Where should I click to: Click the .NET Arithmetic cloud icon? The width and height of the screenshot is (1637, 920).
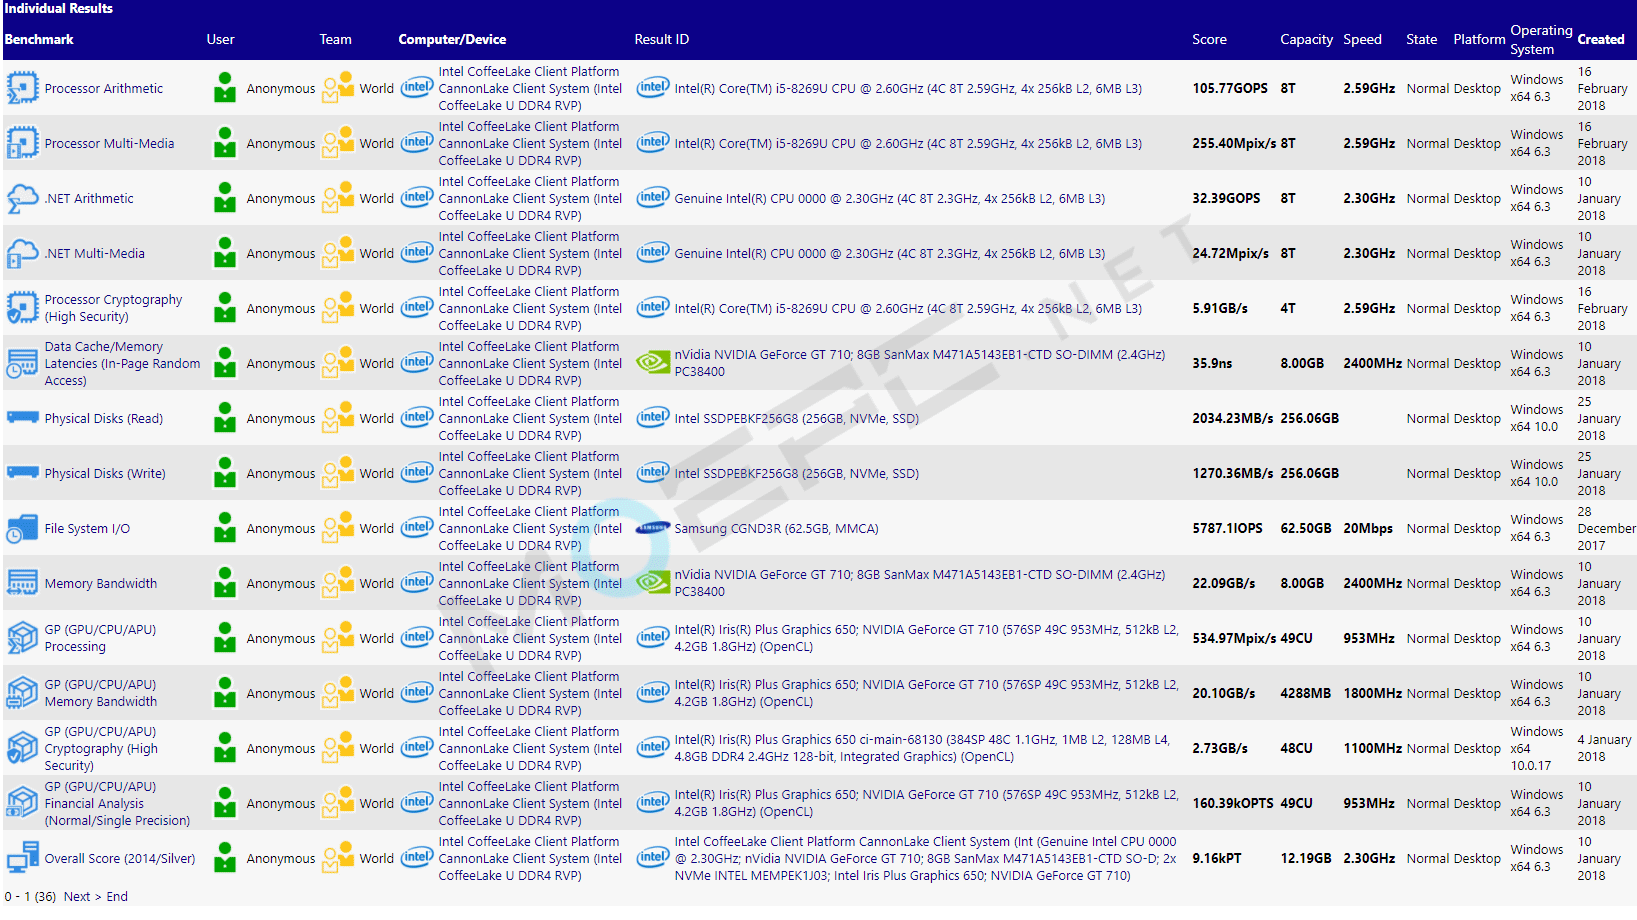[22, 198]
